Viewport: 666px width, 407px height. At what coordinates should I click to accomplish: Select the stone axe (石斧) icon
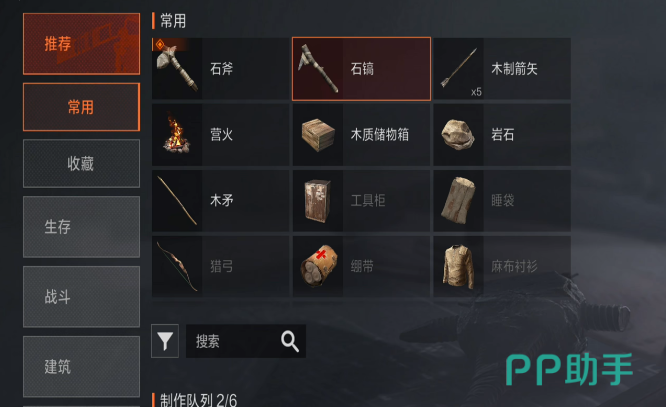pos(177,68)
